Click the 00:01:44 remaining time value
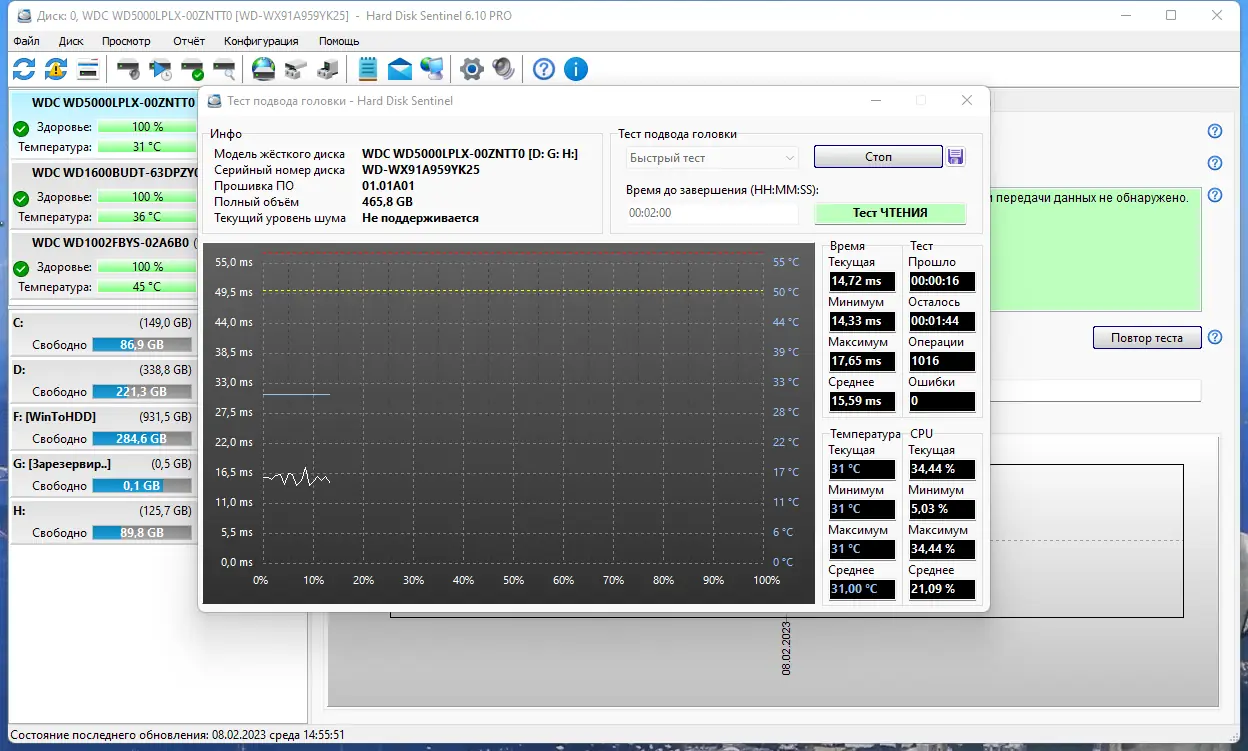 click(941, 321)
